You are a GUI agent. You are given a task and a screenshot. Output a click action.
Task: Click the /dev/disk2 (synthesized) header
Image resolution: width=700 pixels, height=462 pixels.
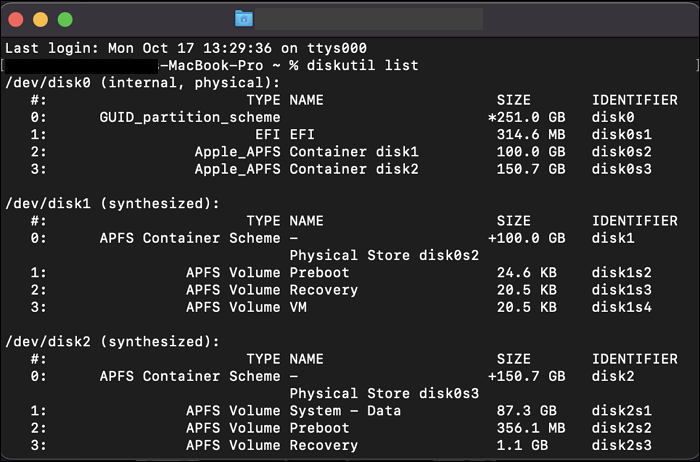click(112, 341)
